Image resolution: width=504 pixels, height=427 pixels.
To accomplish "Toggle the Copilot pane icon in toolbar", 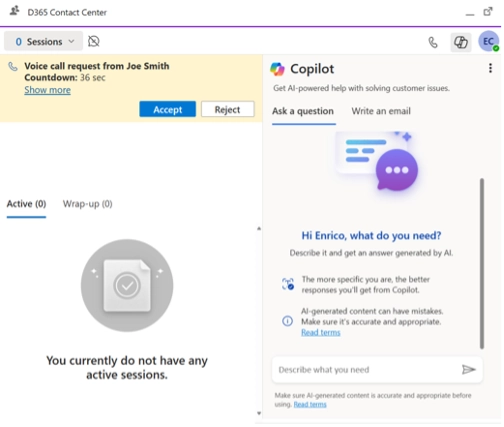I will point(461,42).
